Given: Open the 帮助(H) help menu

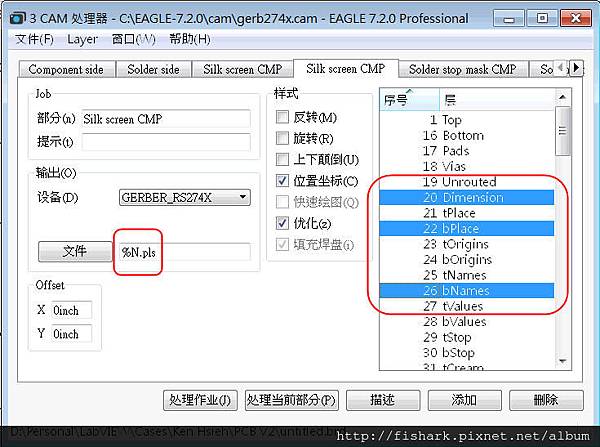Looking at the screenshot, I should click(x=190, y=39).
